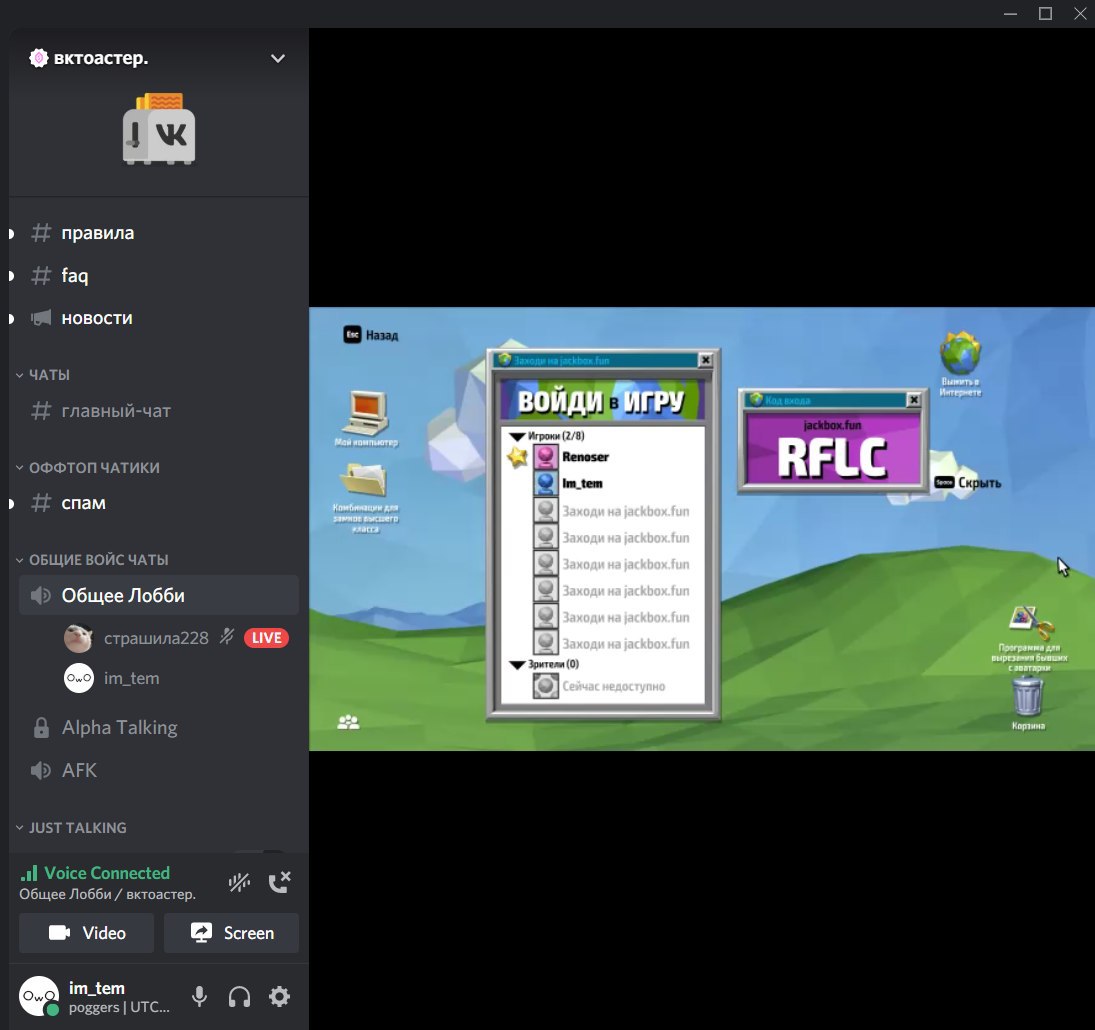Select im_tem in the voice channel list
1095x1030 pixels.
131,678
